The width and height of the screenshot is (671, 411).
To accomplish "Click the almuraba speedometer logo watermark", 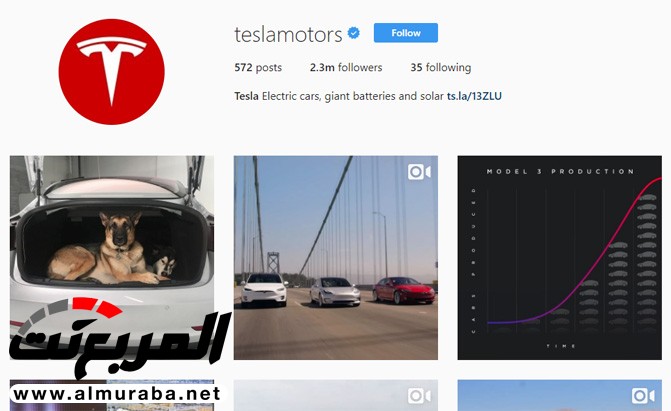I will click(118, 336).
